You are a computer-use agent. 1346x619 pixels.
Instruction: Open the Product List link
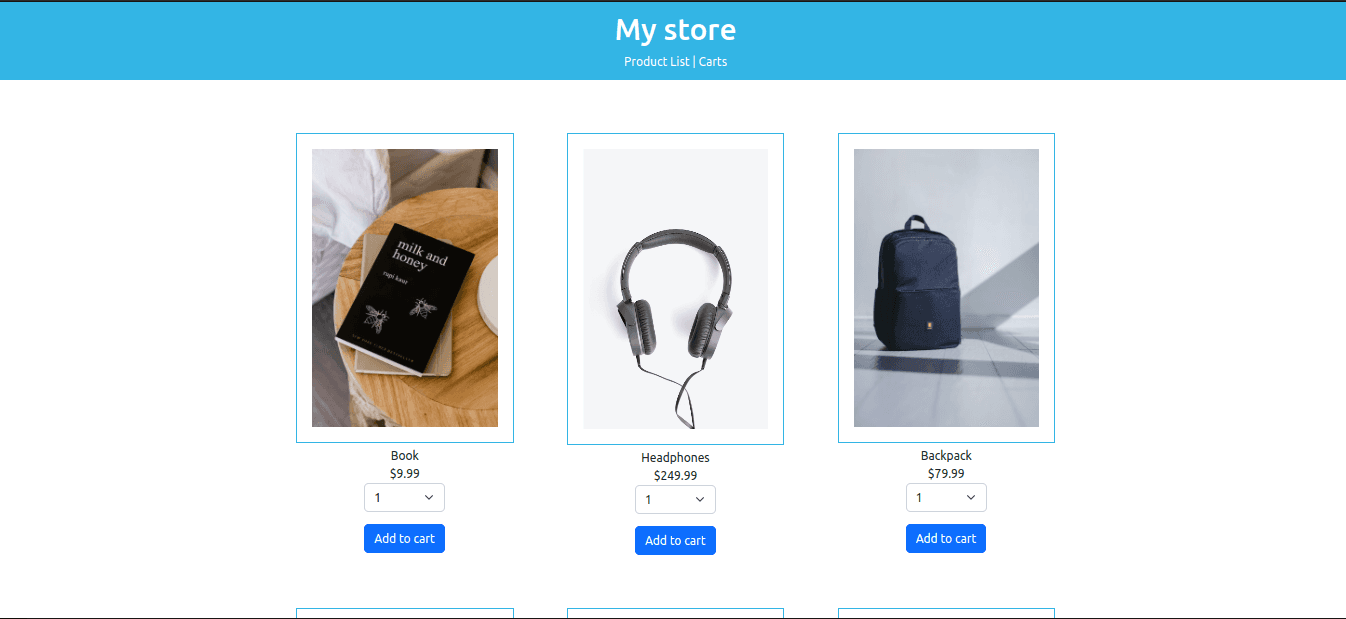(x=656, y=61)
